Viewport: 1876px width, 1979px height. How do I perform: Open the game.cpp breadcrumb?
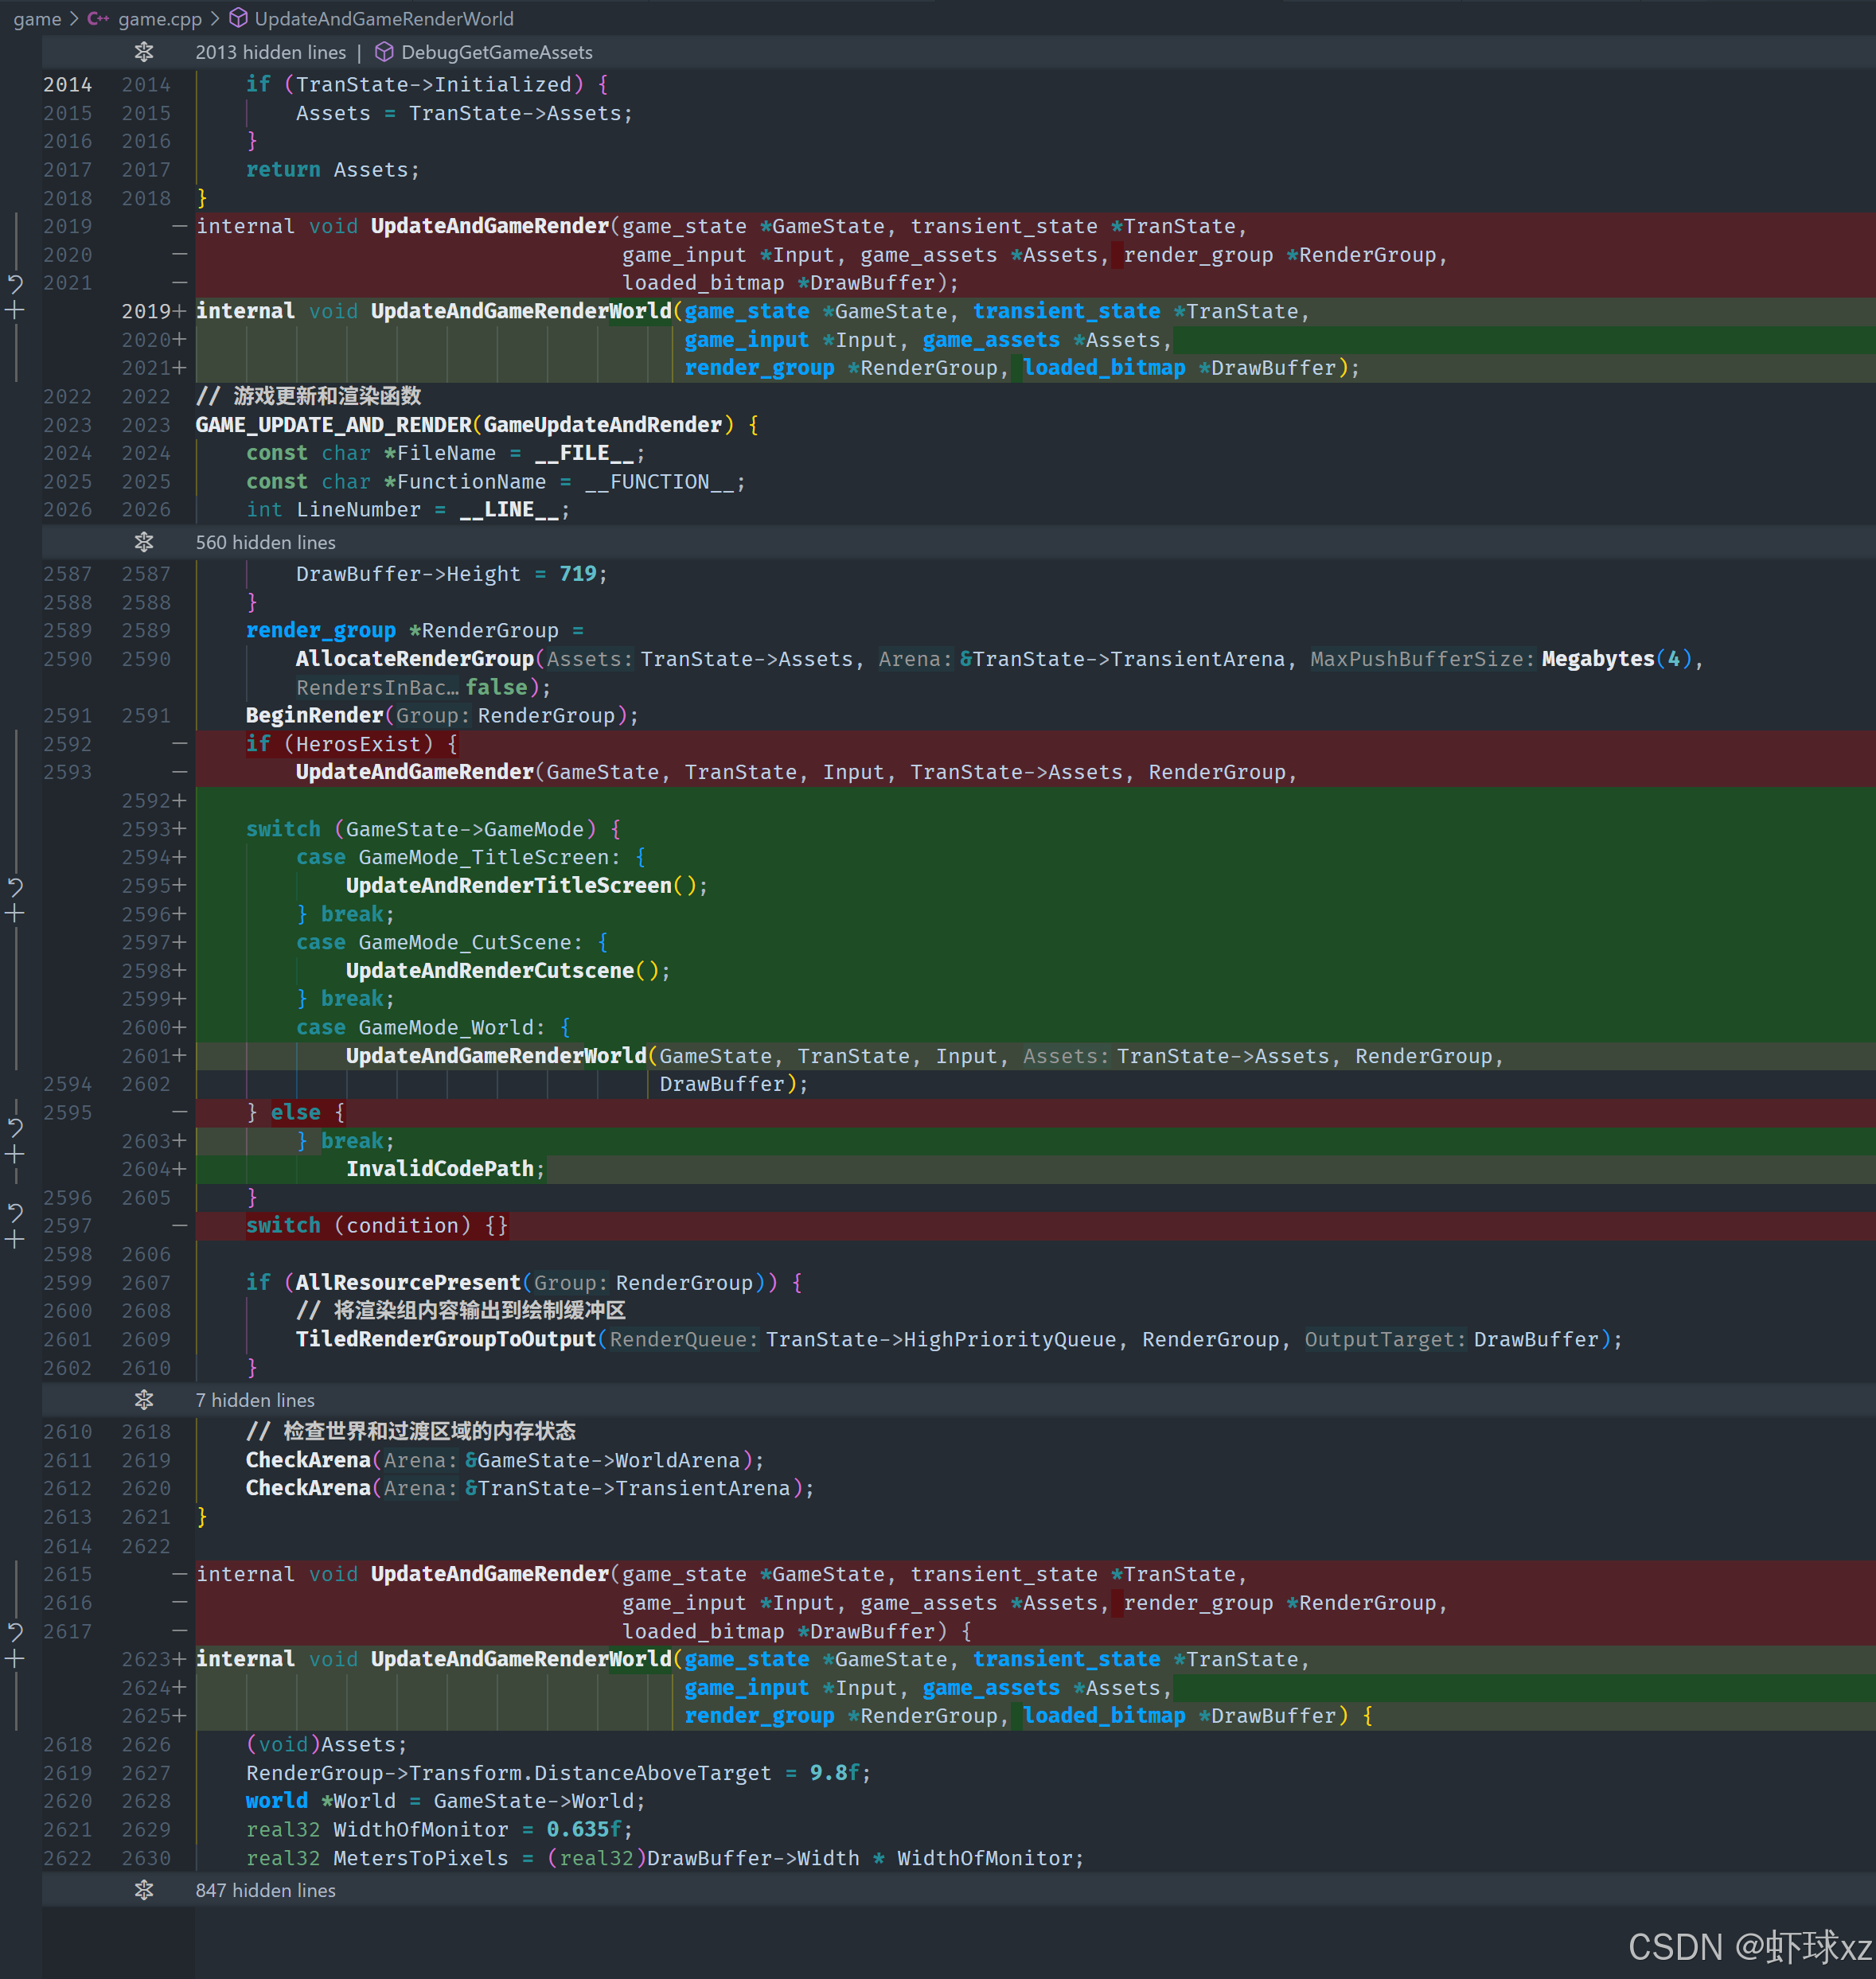[159, 18]
